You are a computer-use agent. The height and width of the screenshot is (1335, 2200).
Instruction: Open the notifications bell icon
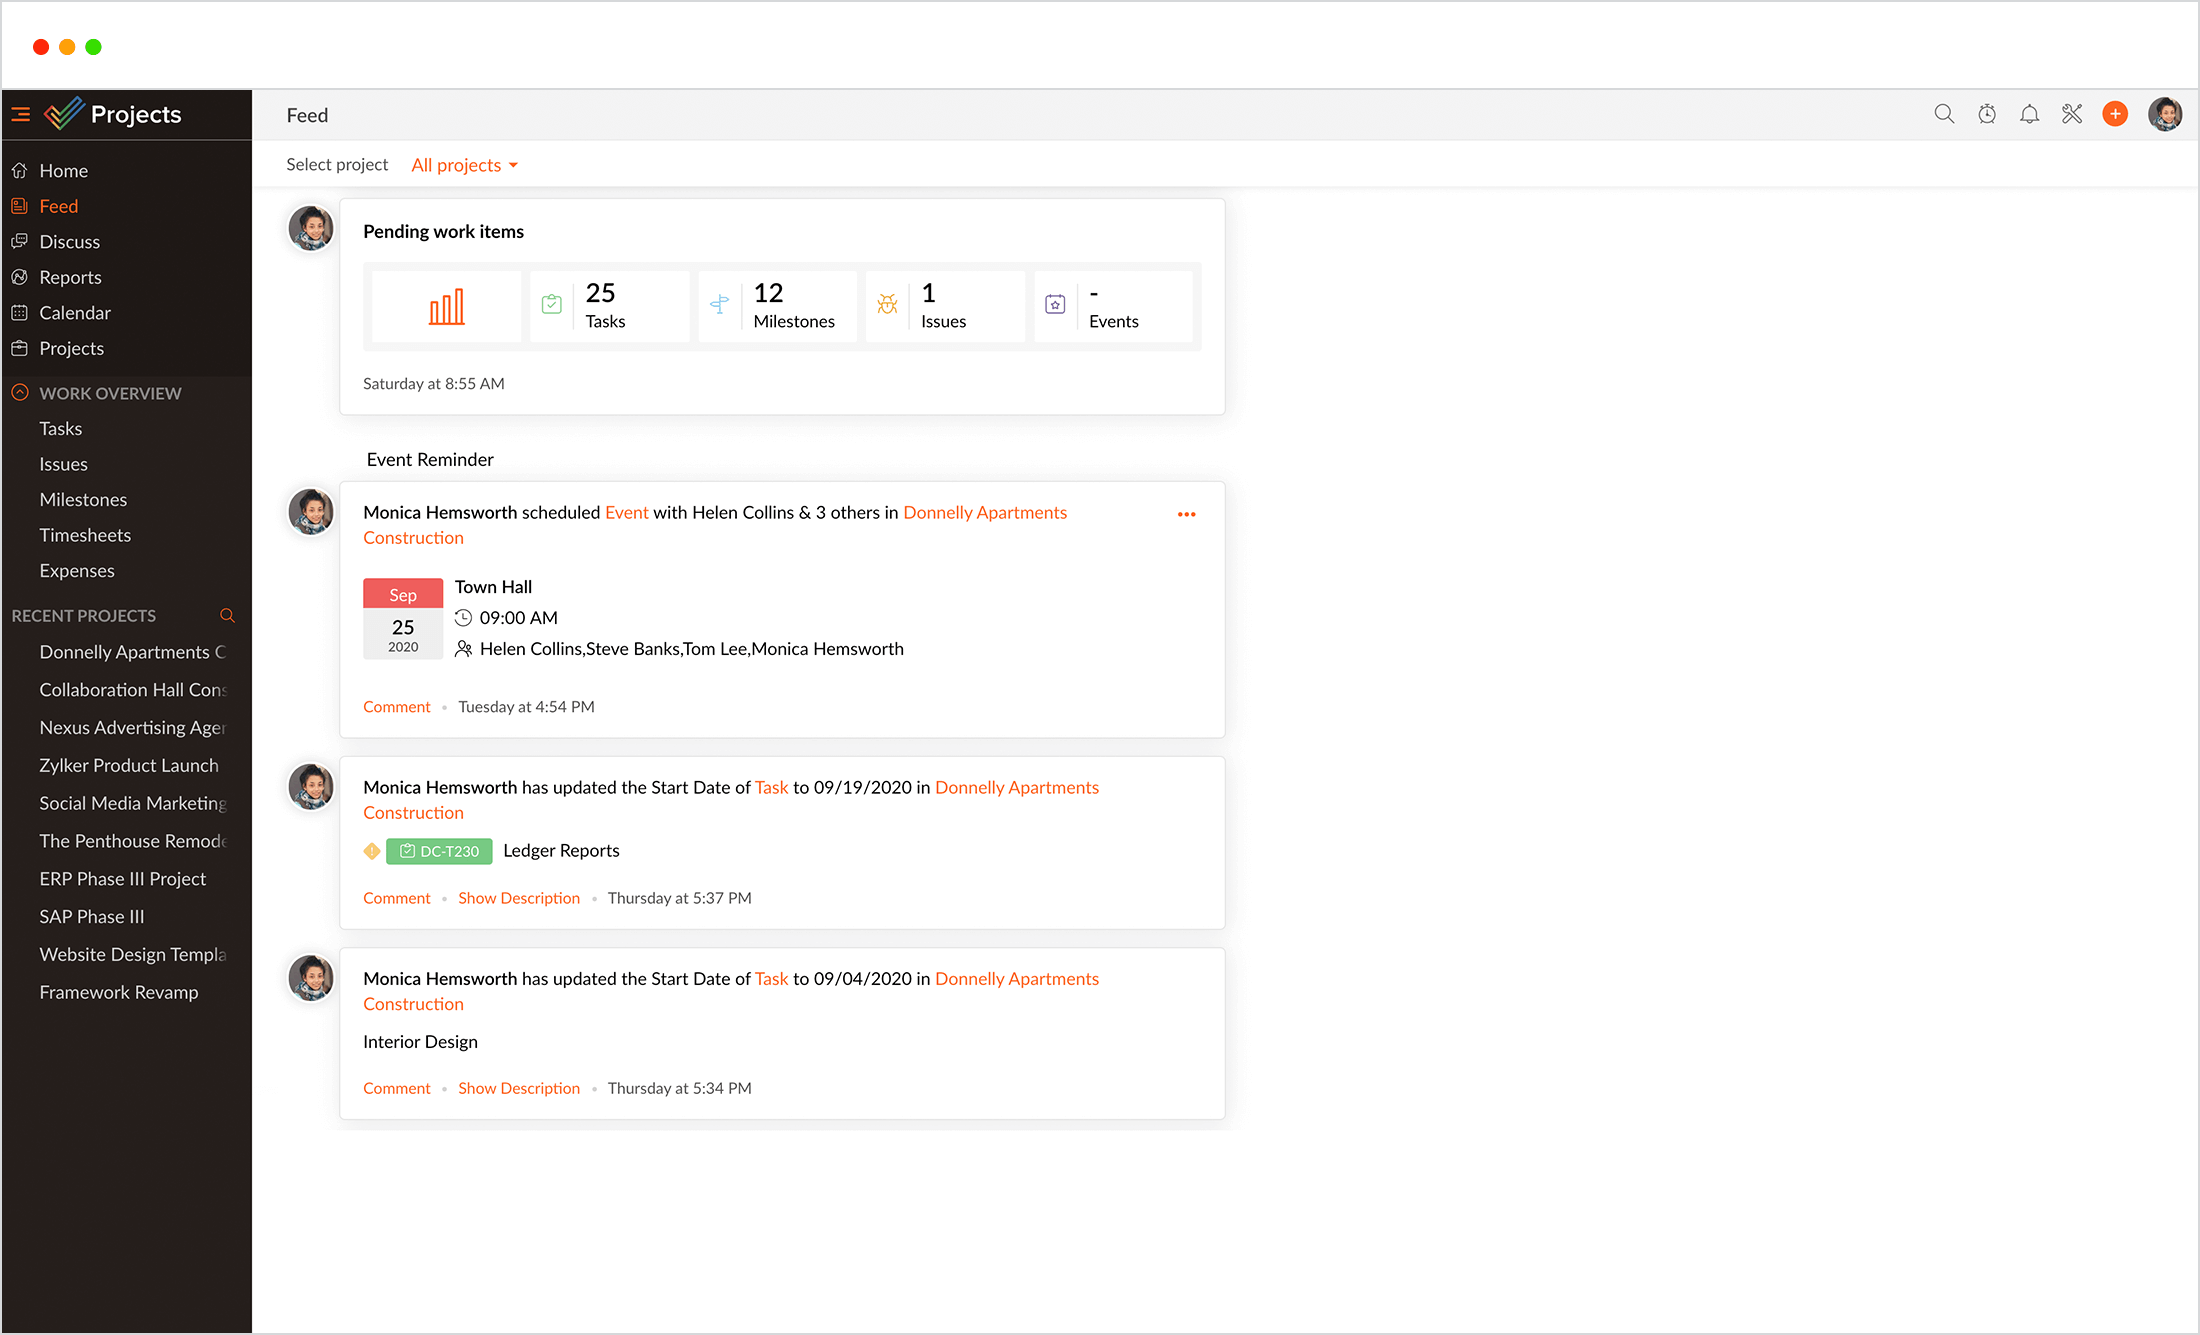(x=2029, y=114)
